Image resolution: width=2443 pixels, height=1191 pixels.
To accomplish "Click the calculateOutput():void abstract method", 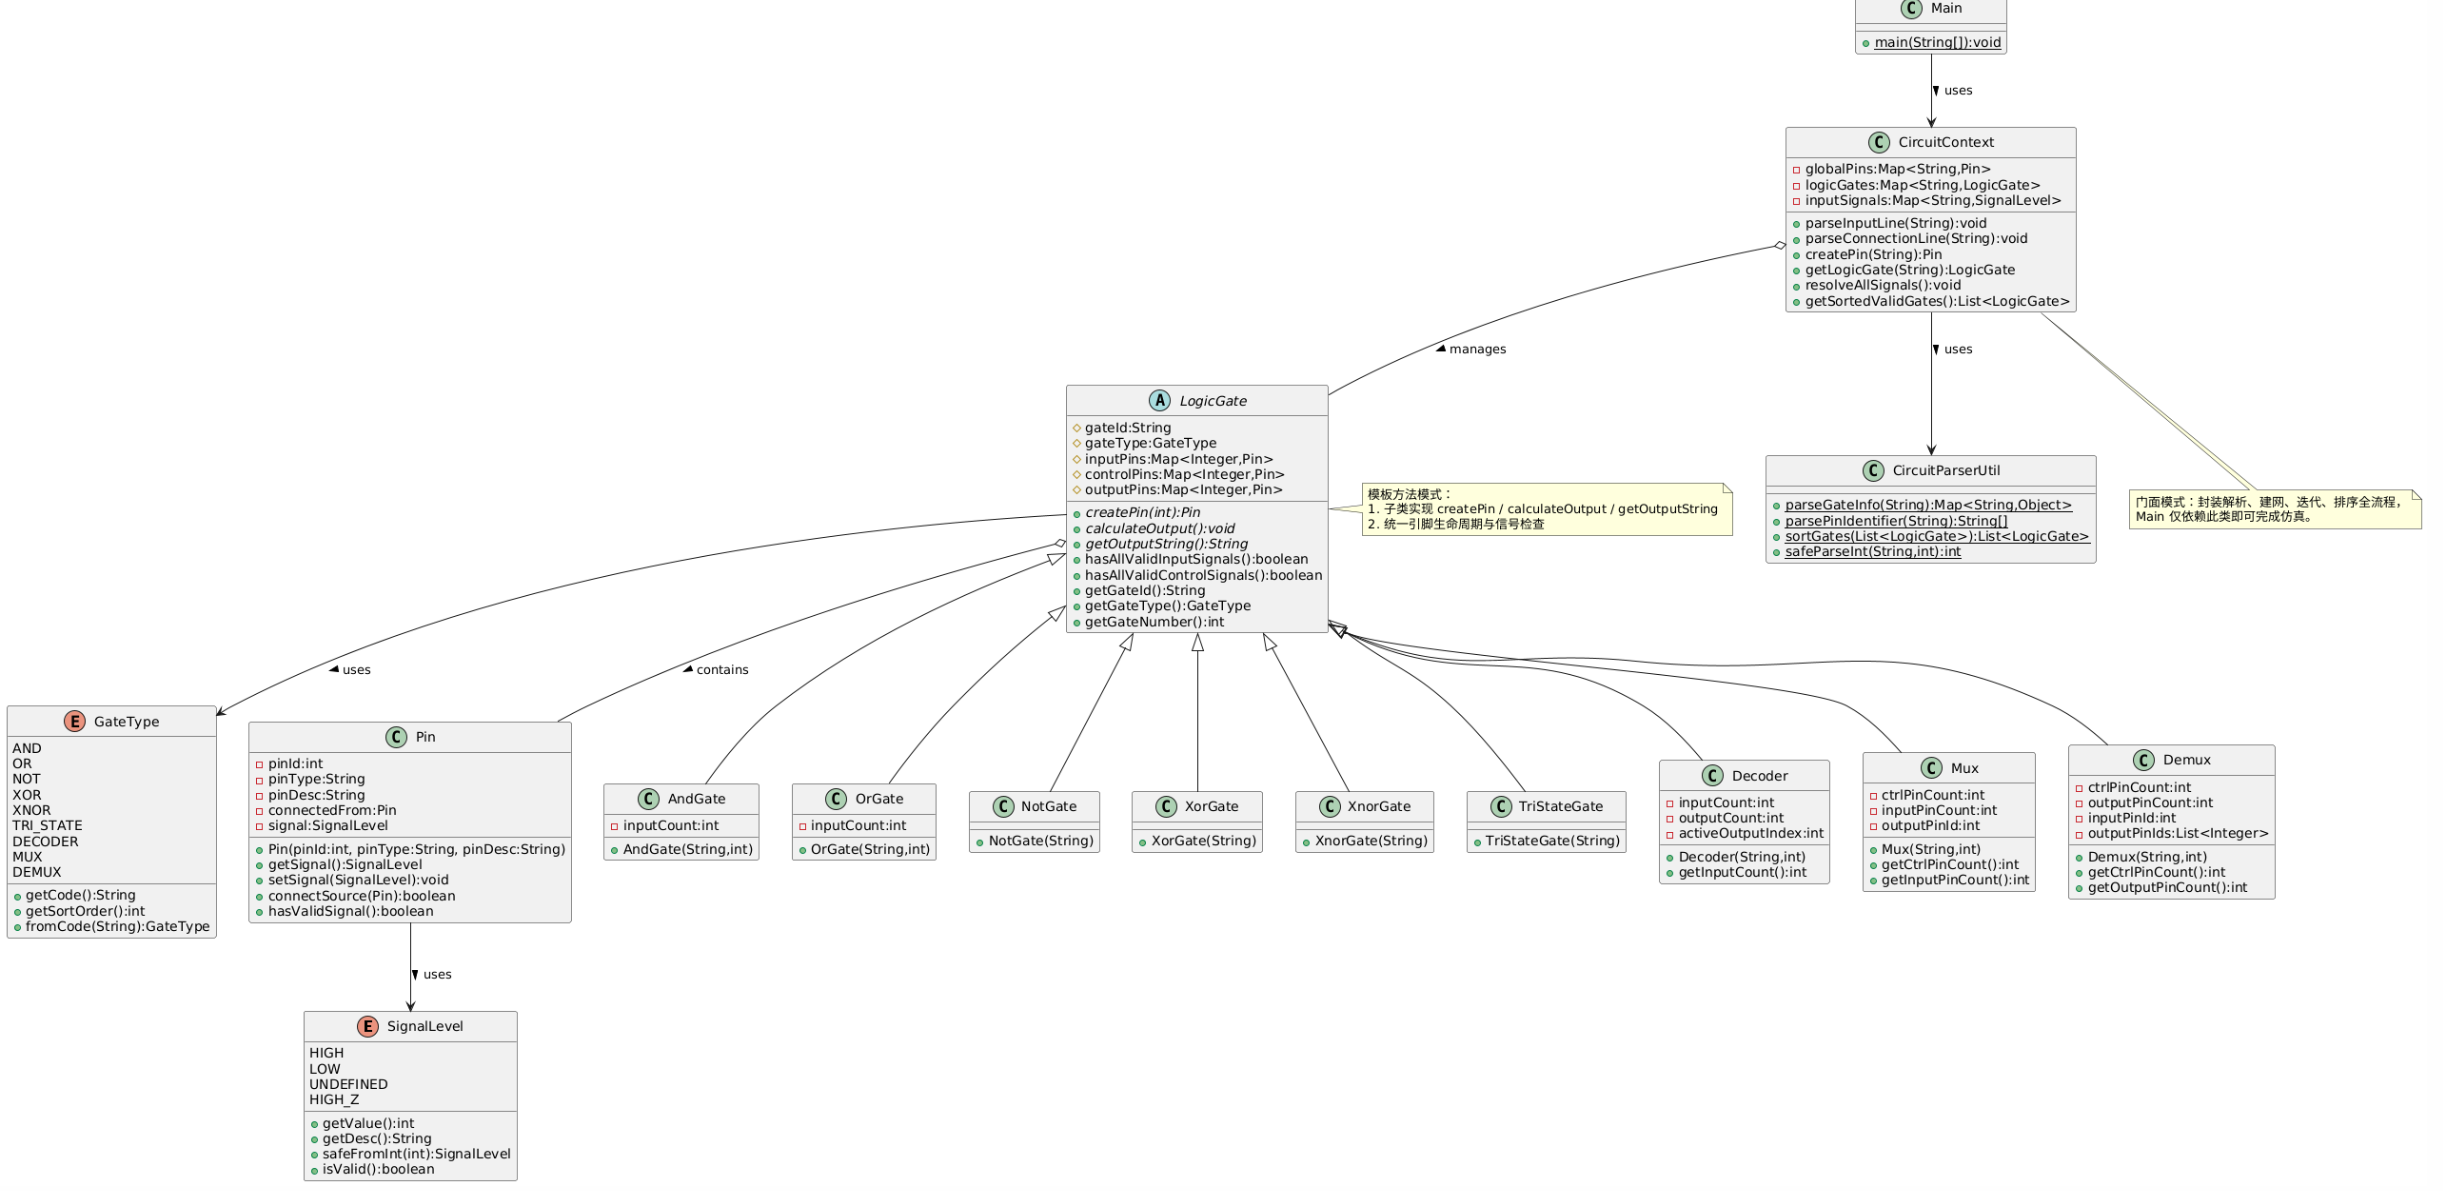I will [1159, 528].
